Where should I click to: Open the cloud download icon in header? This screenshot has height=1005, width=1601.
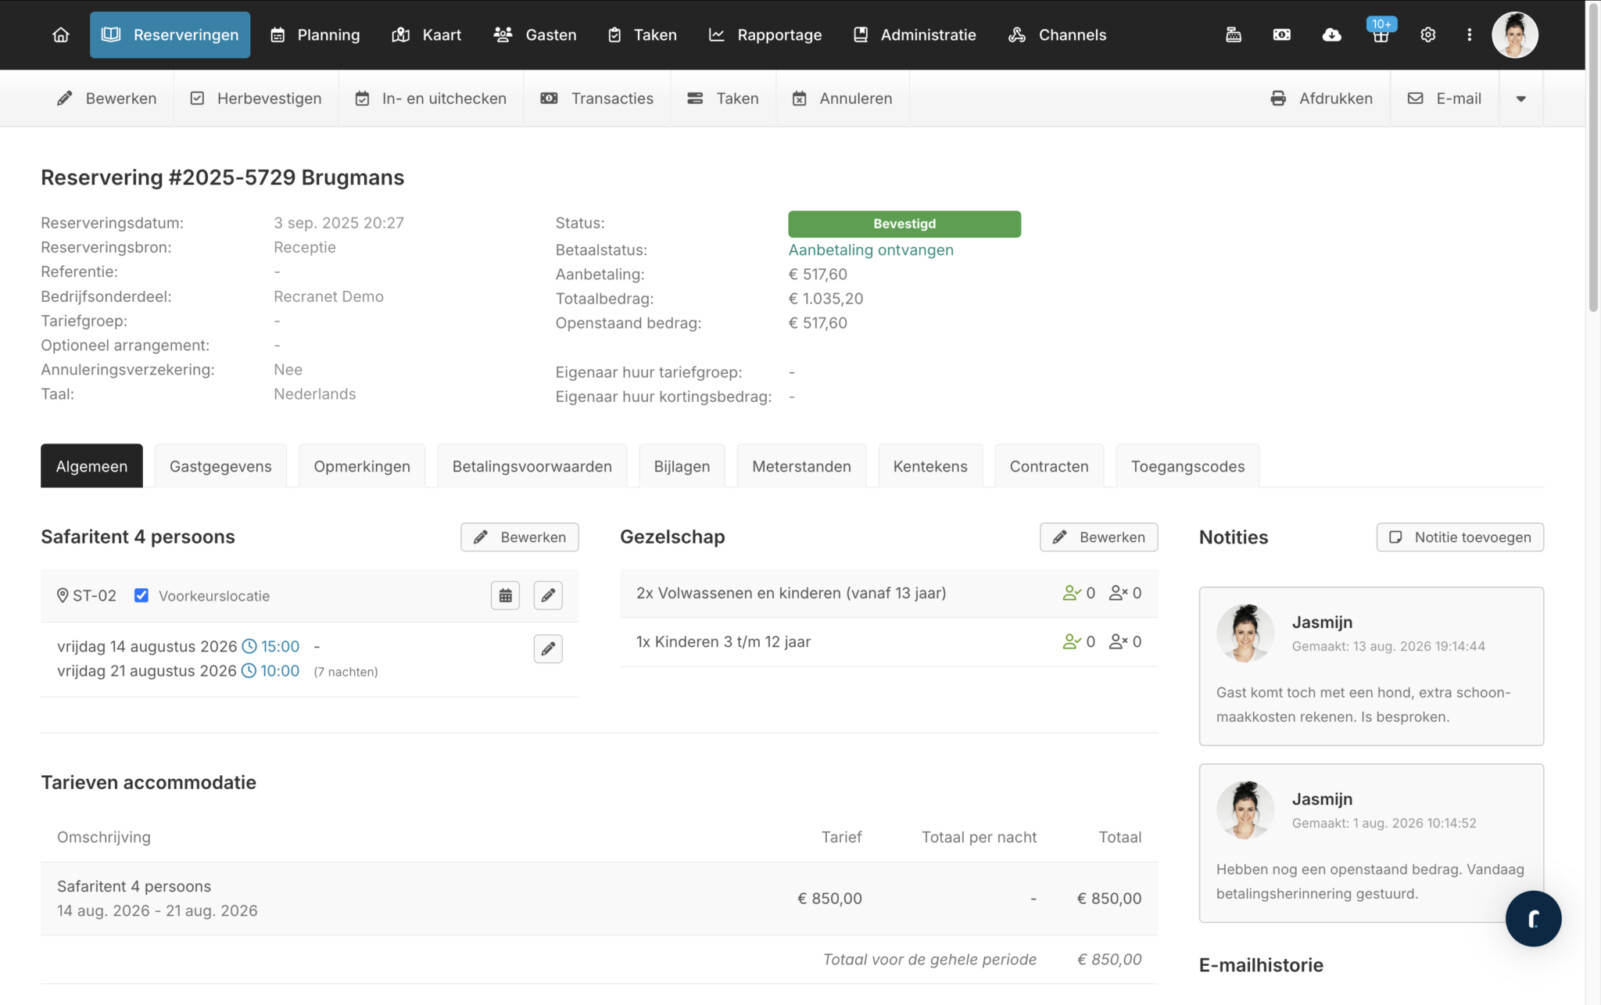point(1331,35)
